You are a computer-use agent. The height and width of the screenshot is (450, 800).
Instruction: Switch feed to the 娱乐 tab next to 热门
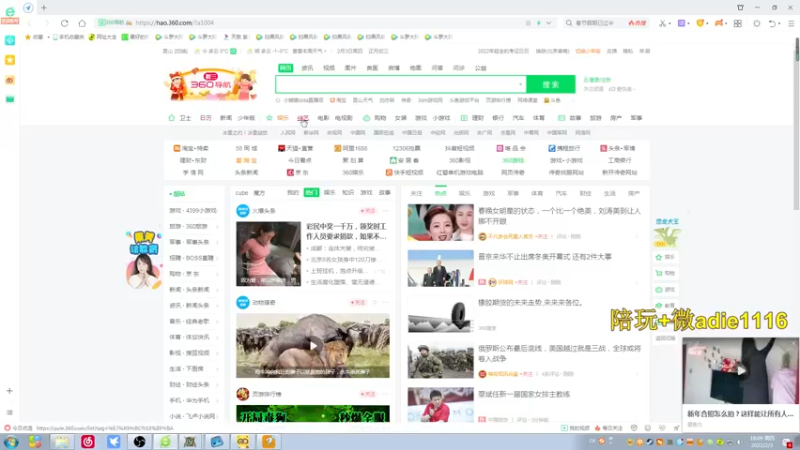(x=330, y=192)
